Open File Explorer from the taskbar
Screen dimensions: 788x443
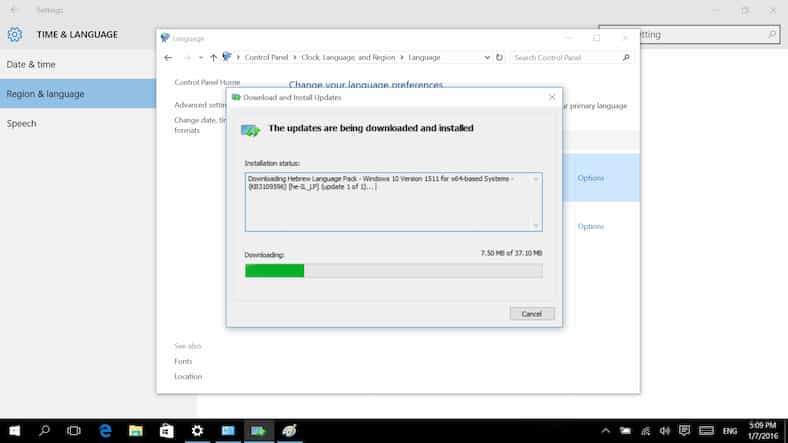coord(136,430)
